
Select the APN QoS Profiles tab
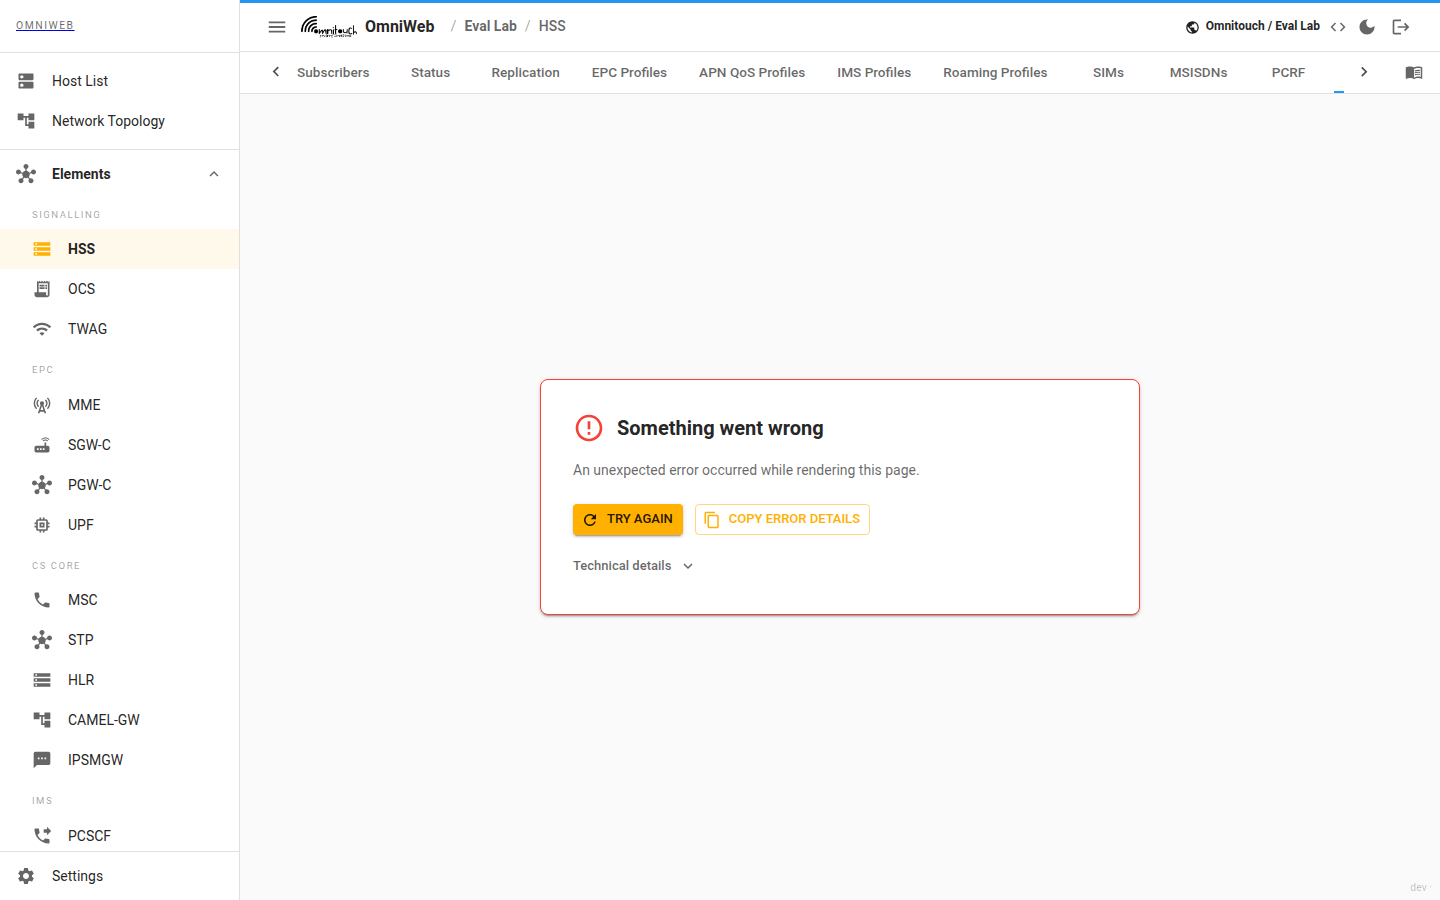point(752,72)
